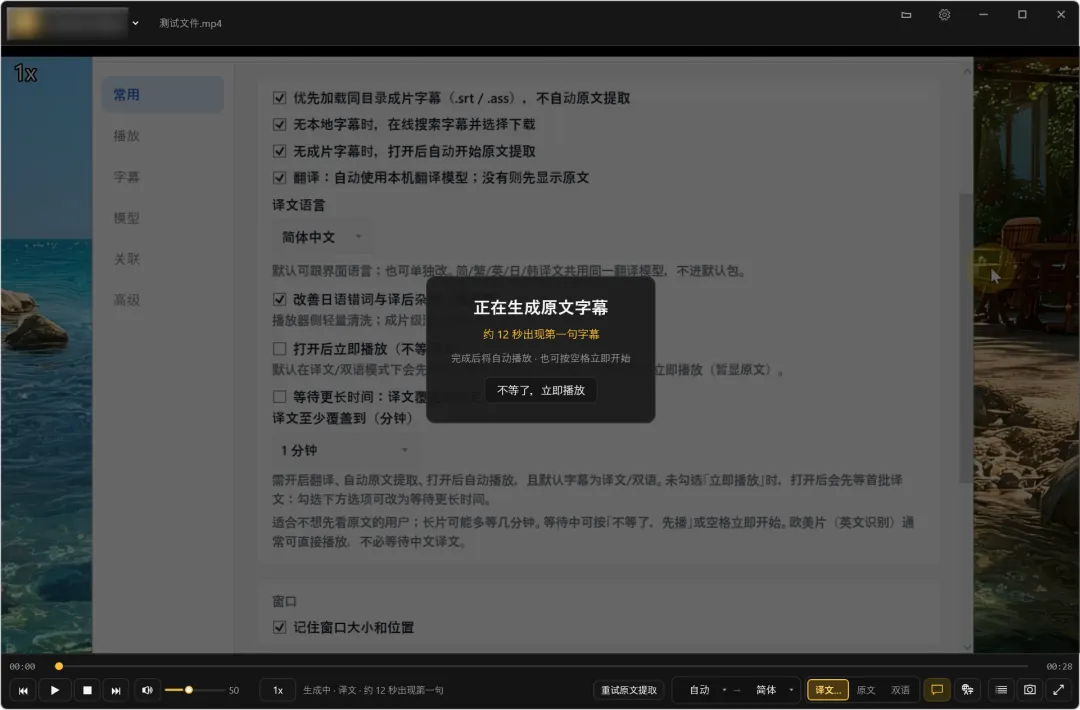Open the 1 分钟 coverage dropdown

click(x=344, y=450)
